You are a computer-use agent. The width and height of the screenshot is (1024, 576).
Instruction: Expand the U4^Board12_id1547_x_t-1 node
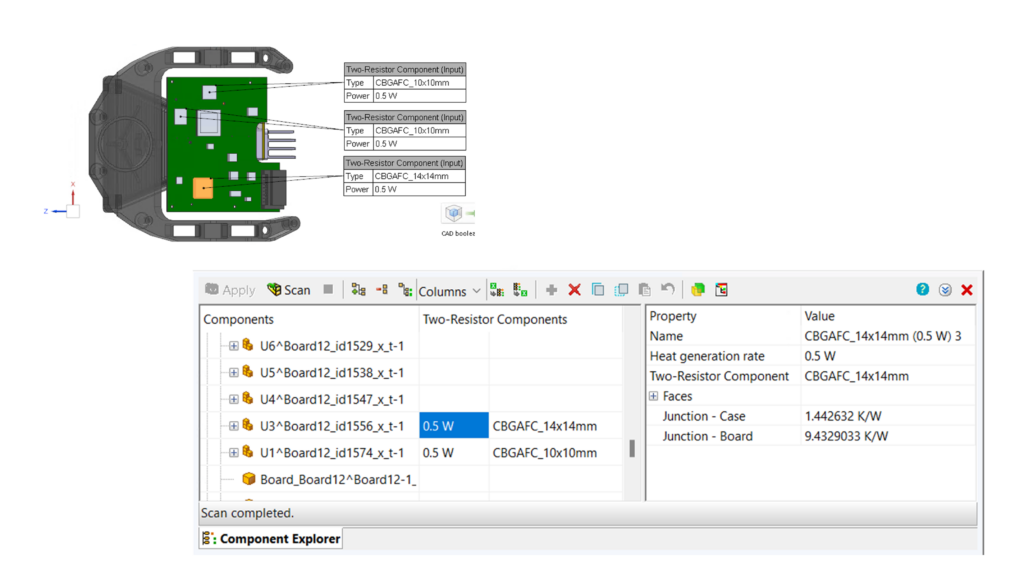coord(233,399)
